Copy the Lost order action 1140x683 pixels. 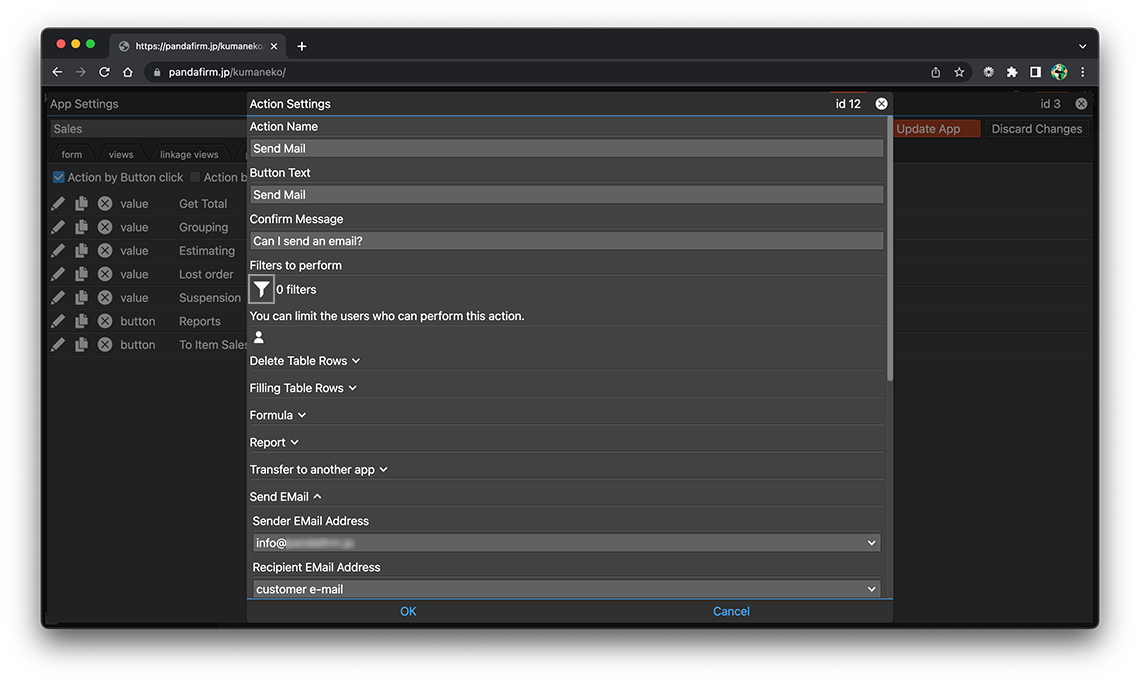click(x=81, y=274)
